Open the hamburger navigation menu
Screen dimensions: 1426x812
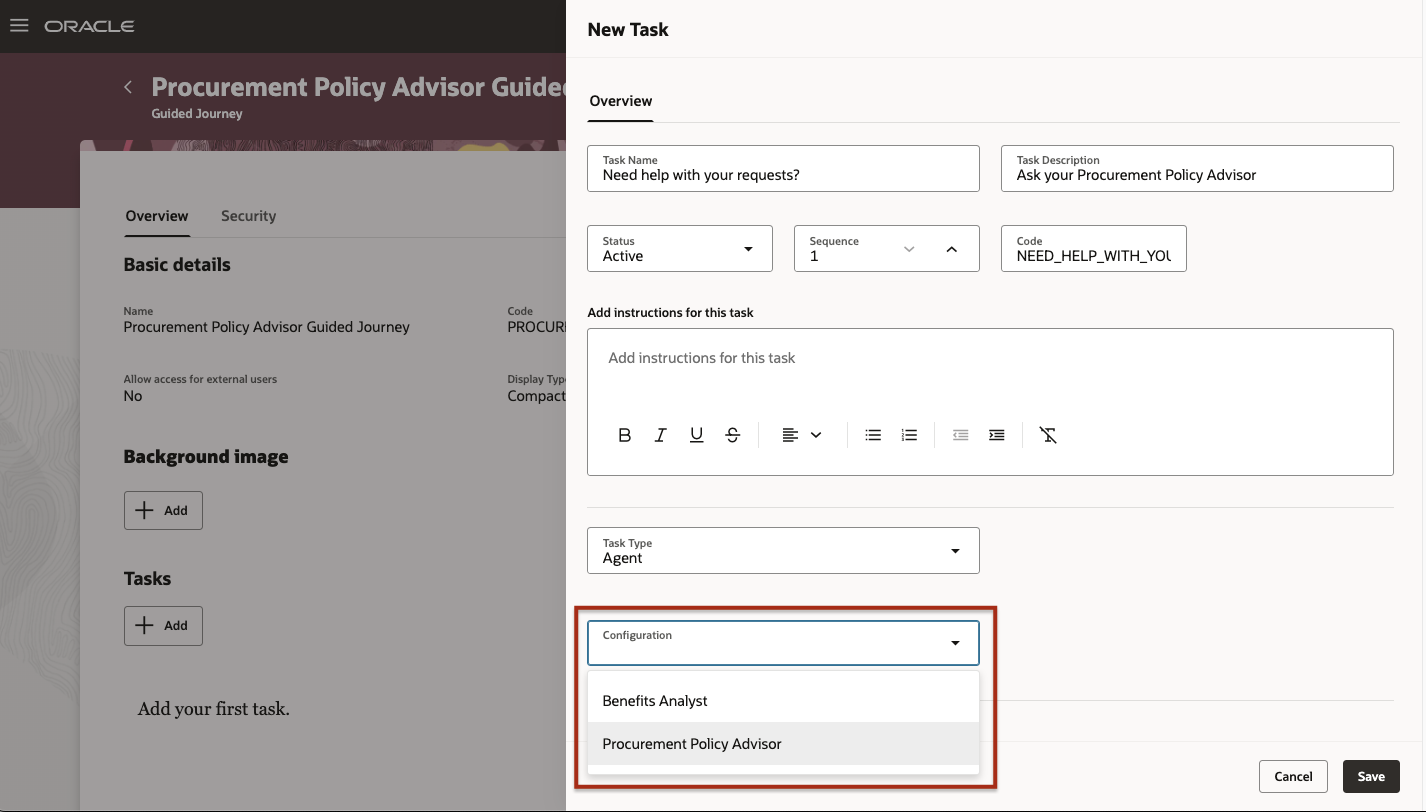pos(19,26)
